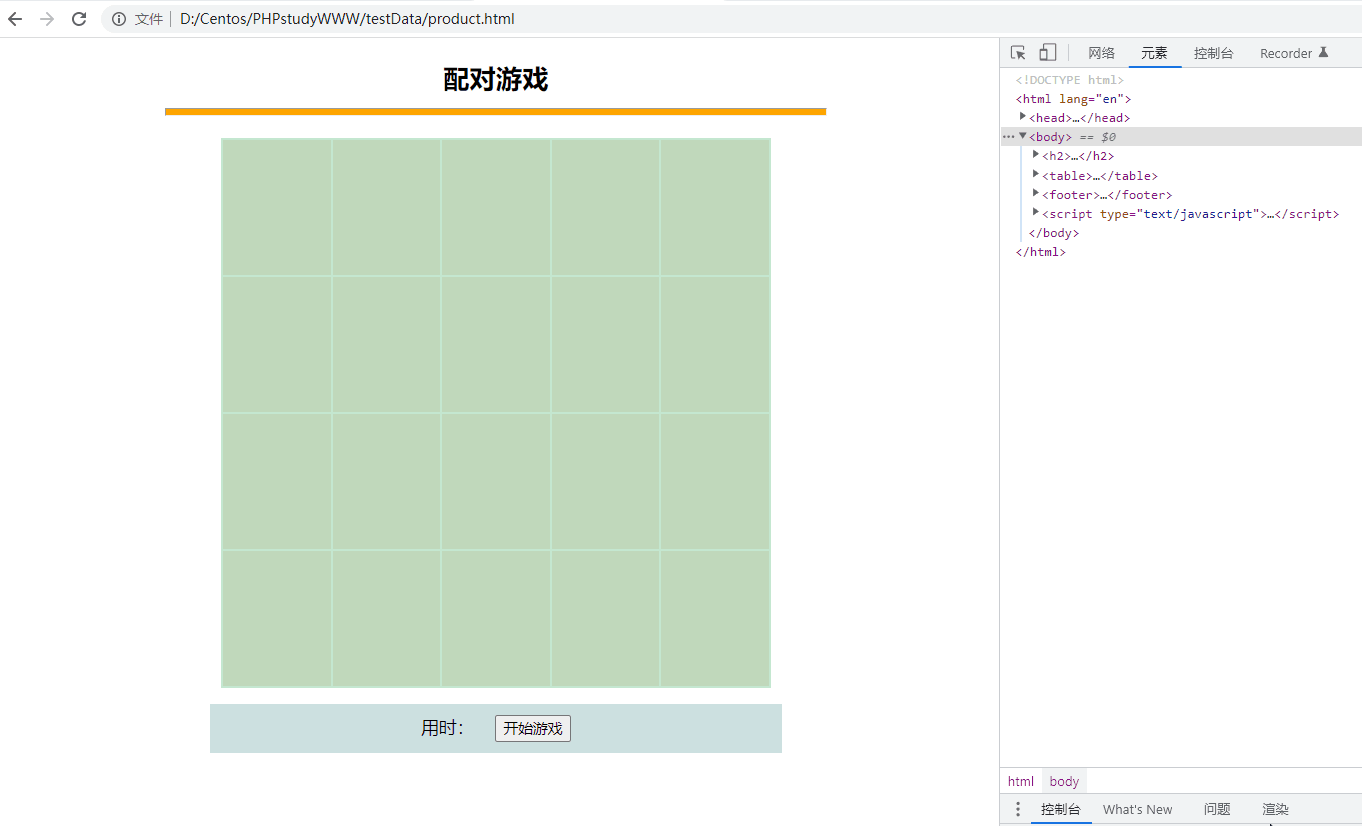Open the site information icon beside the URL
The width and height of the screenshot is (1362, 826).
tap(119, 19)
